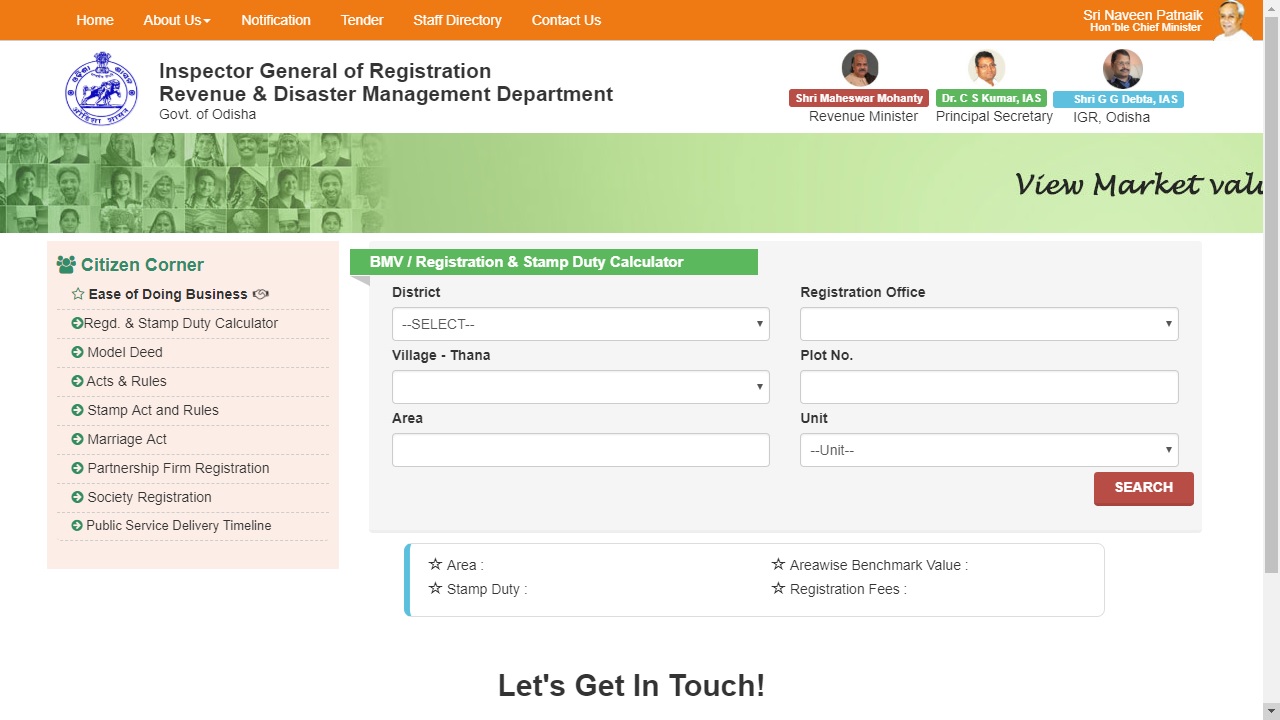The height and width of the screenshot is (720, 1280).
Task: Click the Plot No. input field
Action: pyautogui.click(x=988, y=387)
